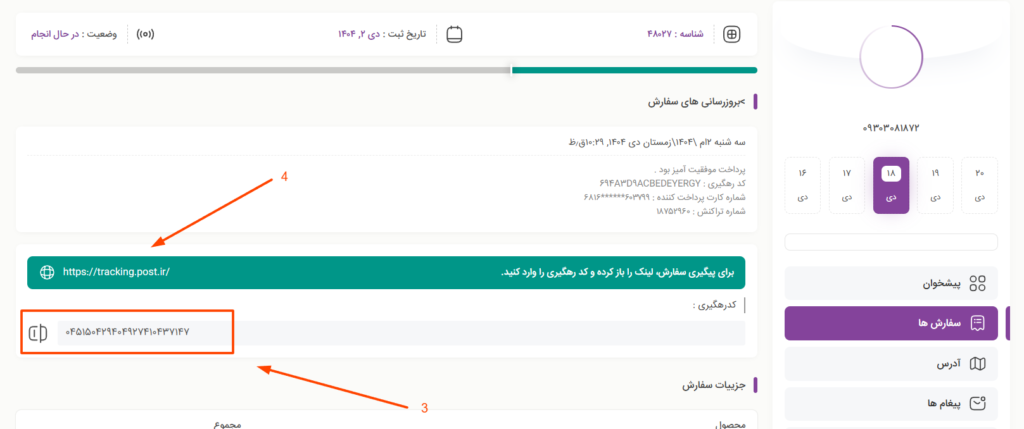This screenshot has height=429, width=1024.
Task: Click the line شماره تراکنش
Action: click(x=701, y=211)
